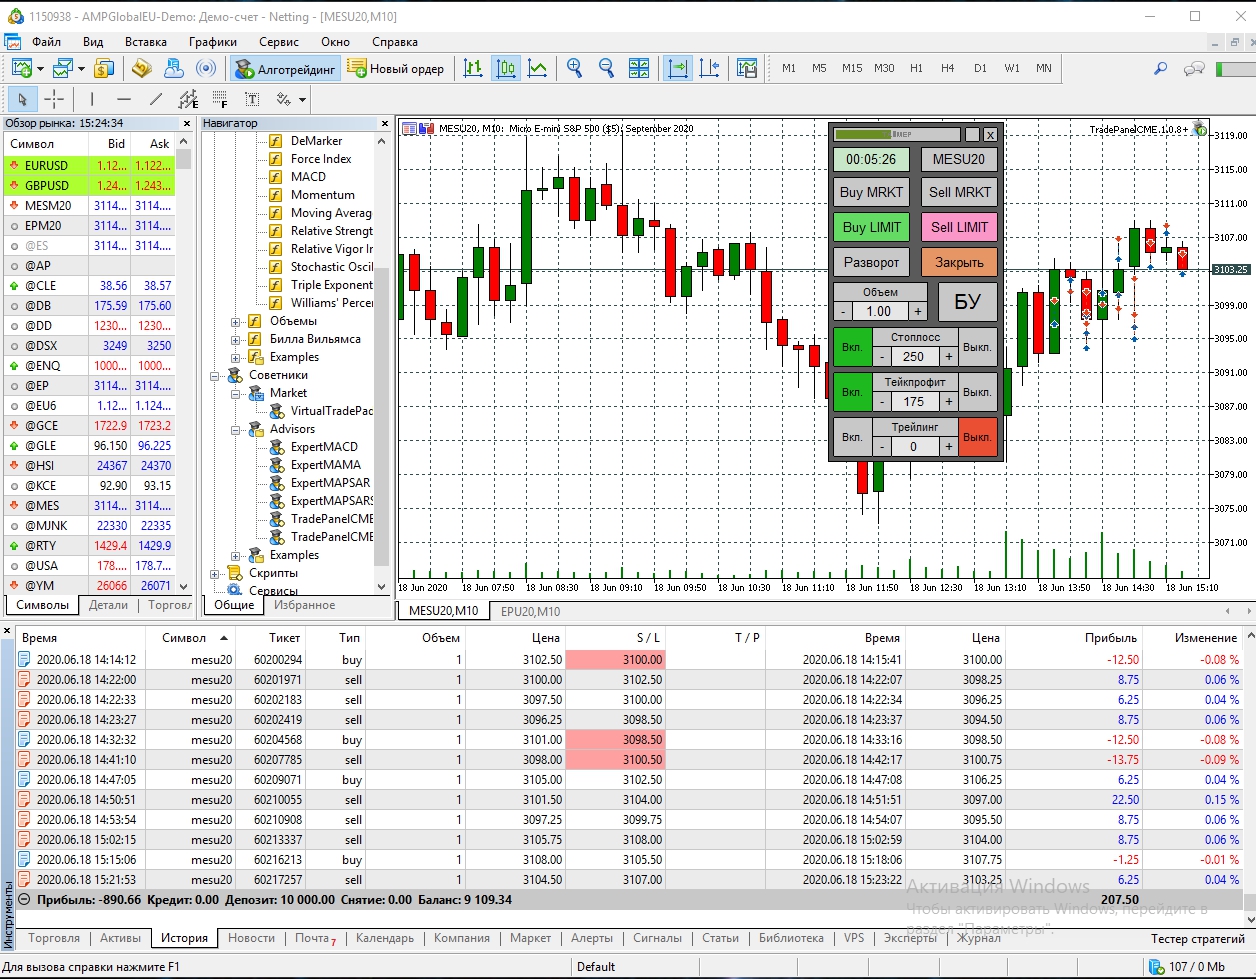1256x979 pixels.
Task: Enable Стоплосс with its Вкл. button
Action: pos(852,347)
